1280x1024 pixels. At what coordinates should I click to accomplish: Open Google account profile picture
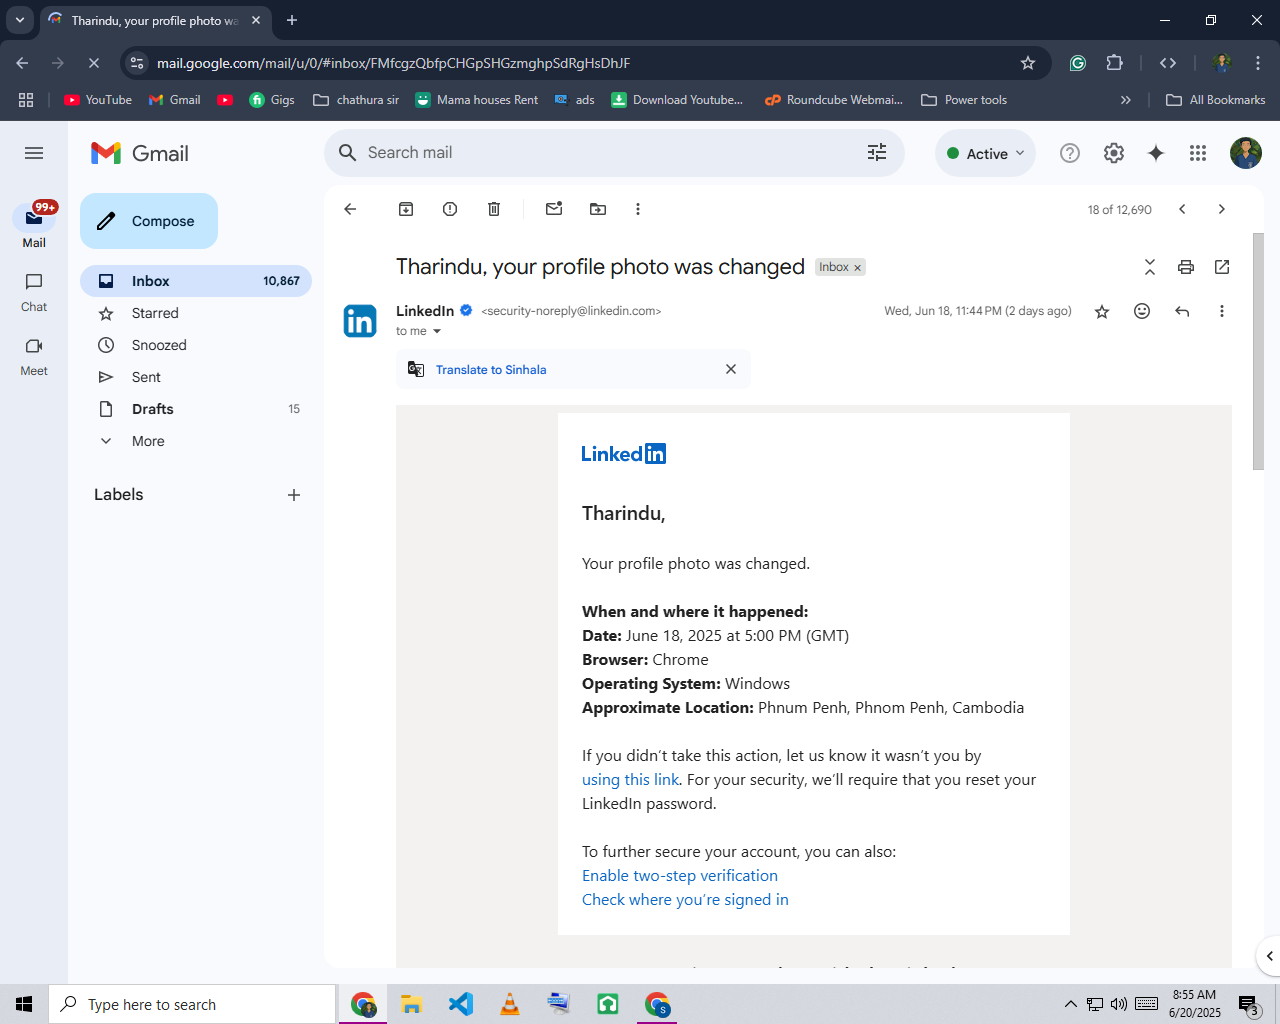(x=1246, y=153)
